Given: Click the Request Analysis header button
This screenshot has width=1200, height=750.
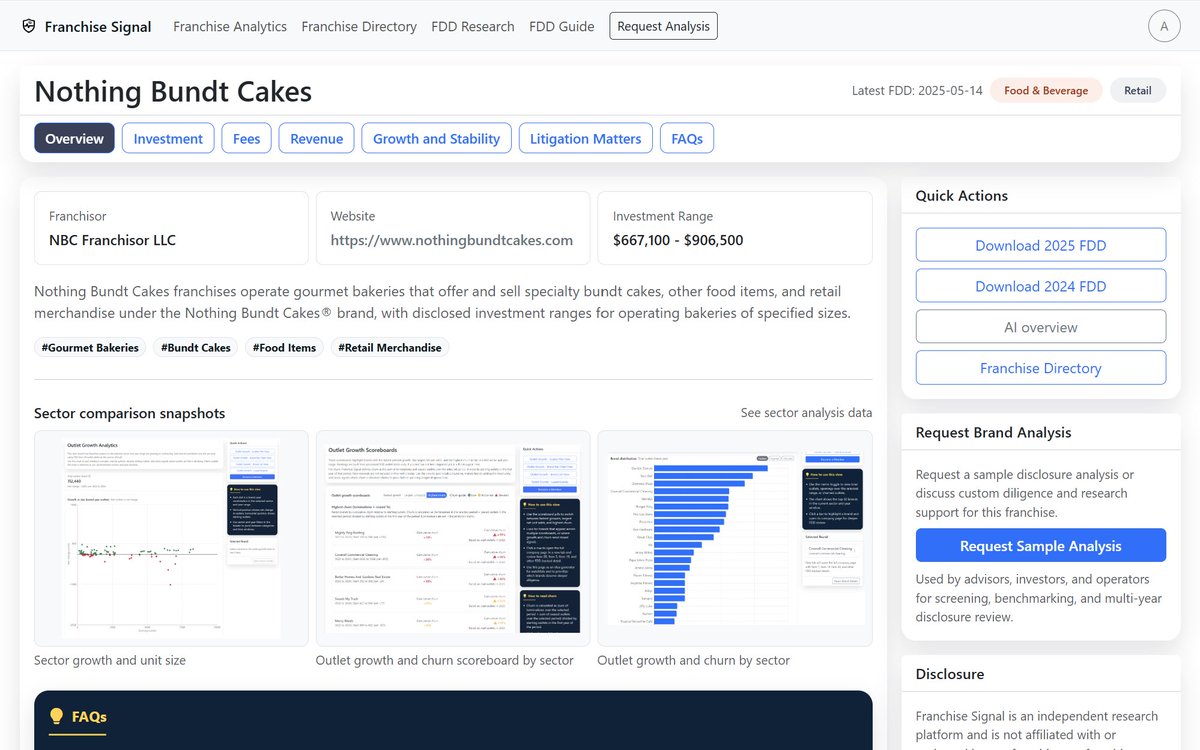Looking at the screenshot, I should pos(664,26).
